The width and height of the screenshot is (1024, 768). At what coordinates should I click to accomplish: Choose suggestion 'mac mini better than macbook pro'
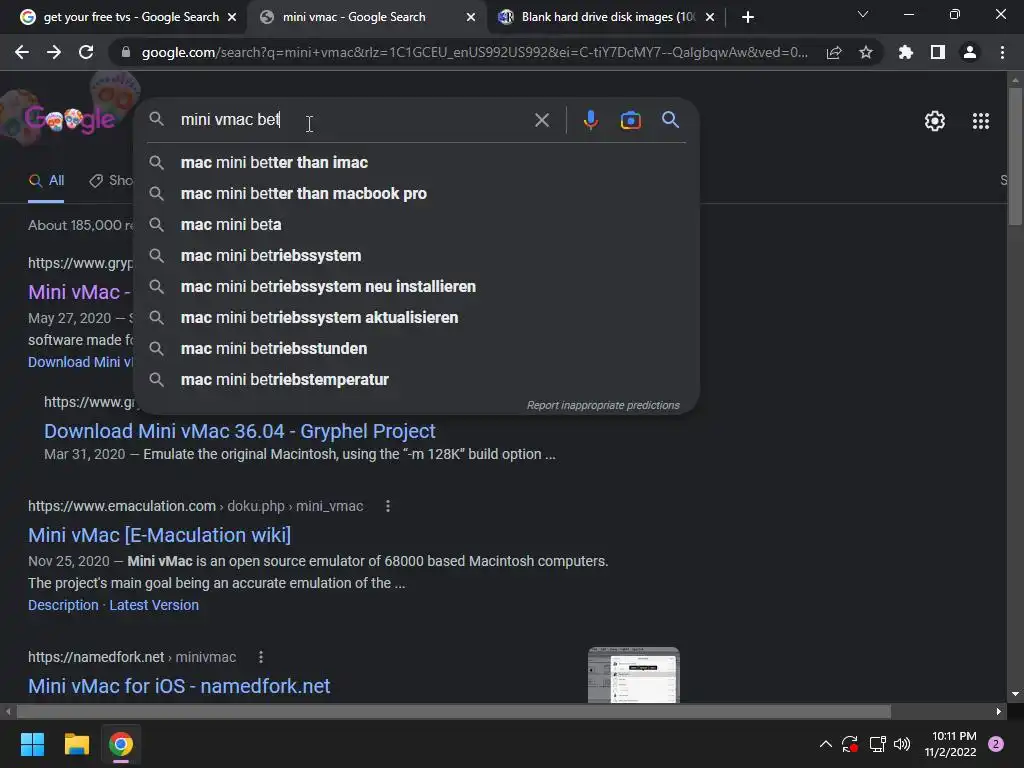416,194
